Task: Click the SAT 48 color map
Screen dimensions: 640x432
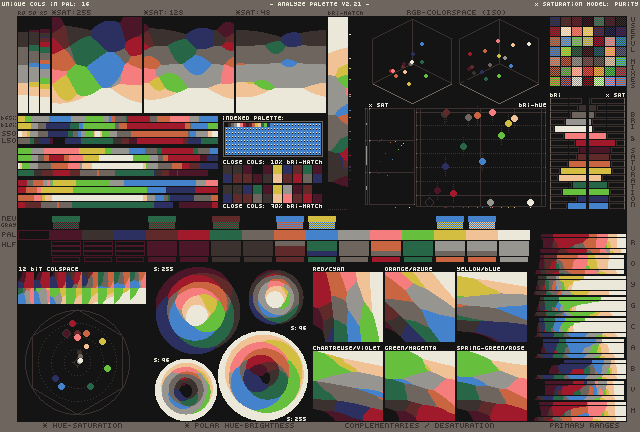Action: 281,65
